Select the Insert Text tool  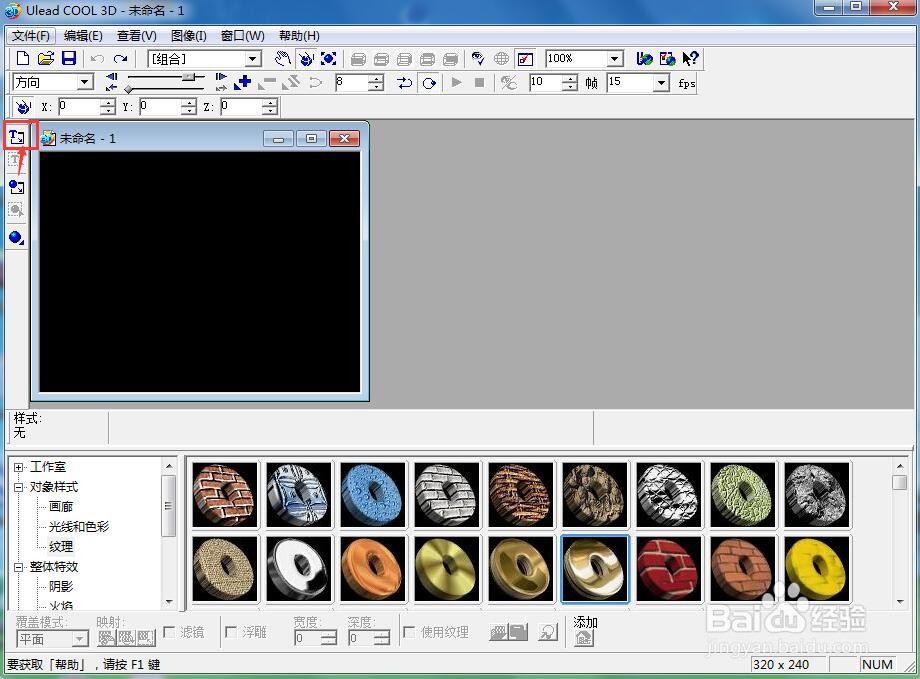[16, 137]
